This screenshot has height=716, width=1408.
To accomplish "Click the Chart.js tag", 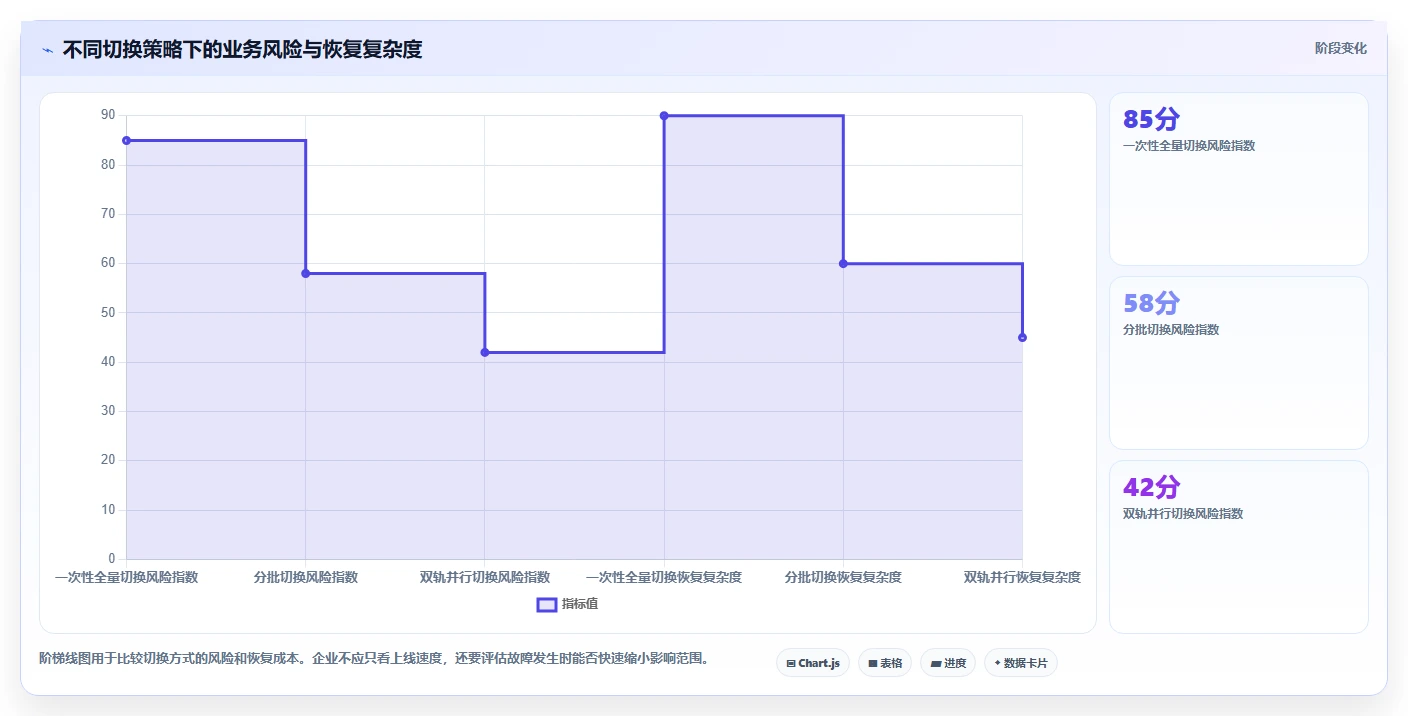I will [x=813, y=663].
